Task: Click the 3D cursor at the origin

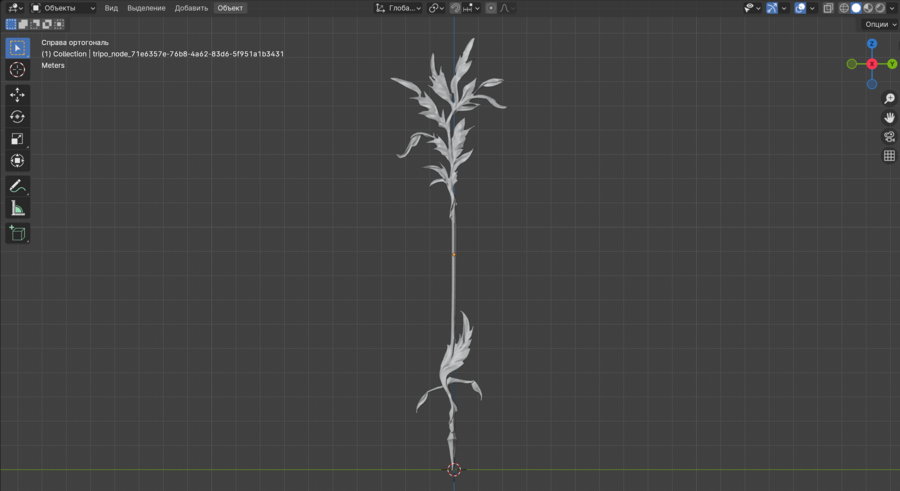Action: (454, 469)
